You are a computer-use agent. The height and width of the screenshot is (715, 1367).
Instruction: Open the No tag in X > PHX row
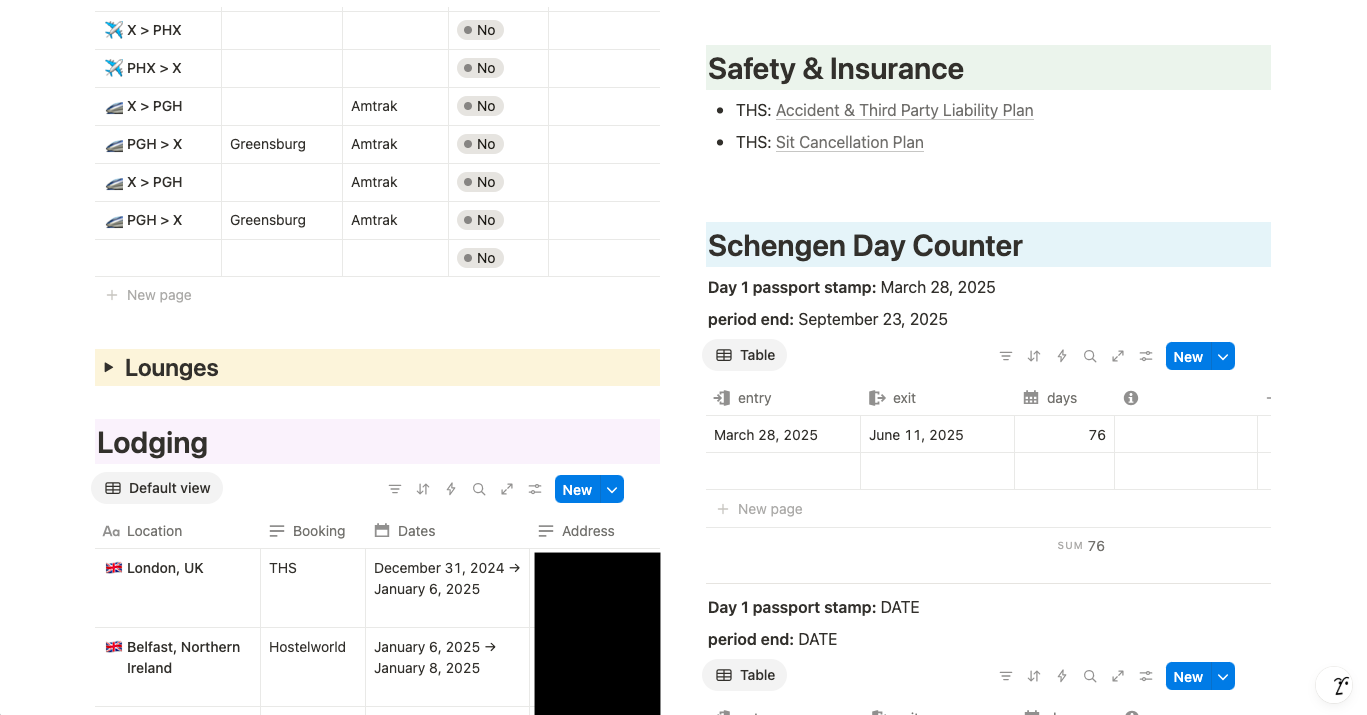click(x=480, y=30)
